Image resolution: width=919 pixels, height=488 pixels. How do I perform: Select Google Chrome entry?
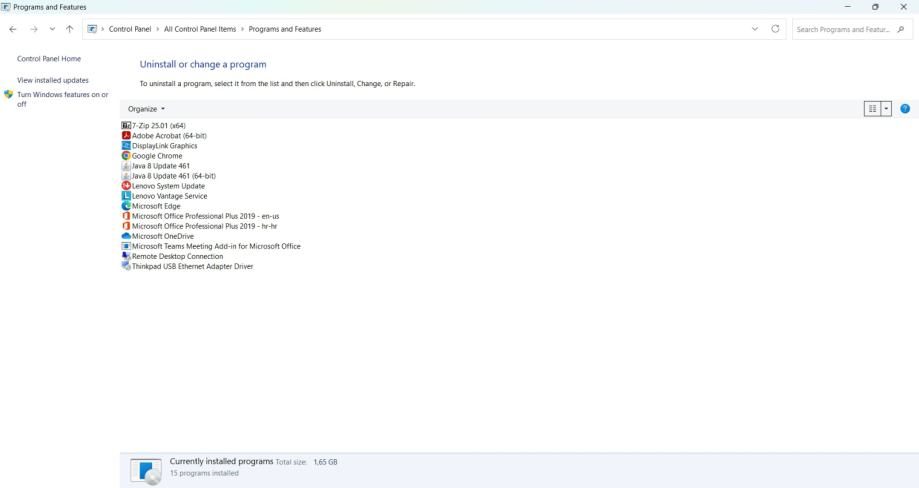156,156
